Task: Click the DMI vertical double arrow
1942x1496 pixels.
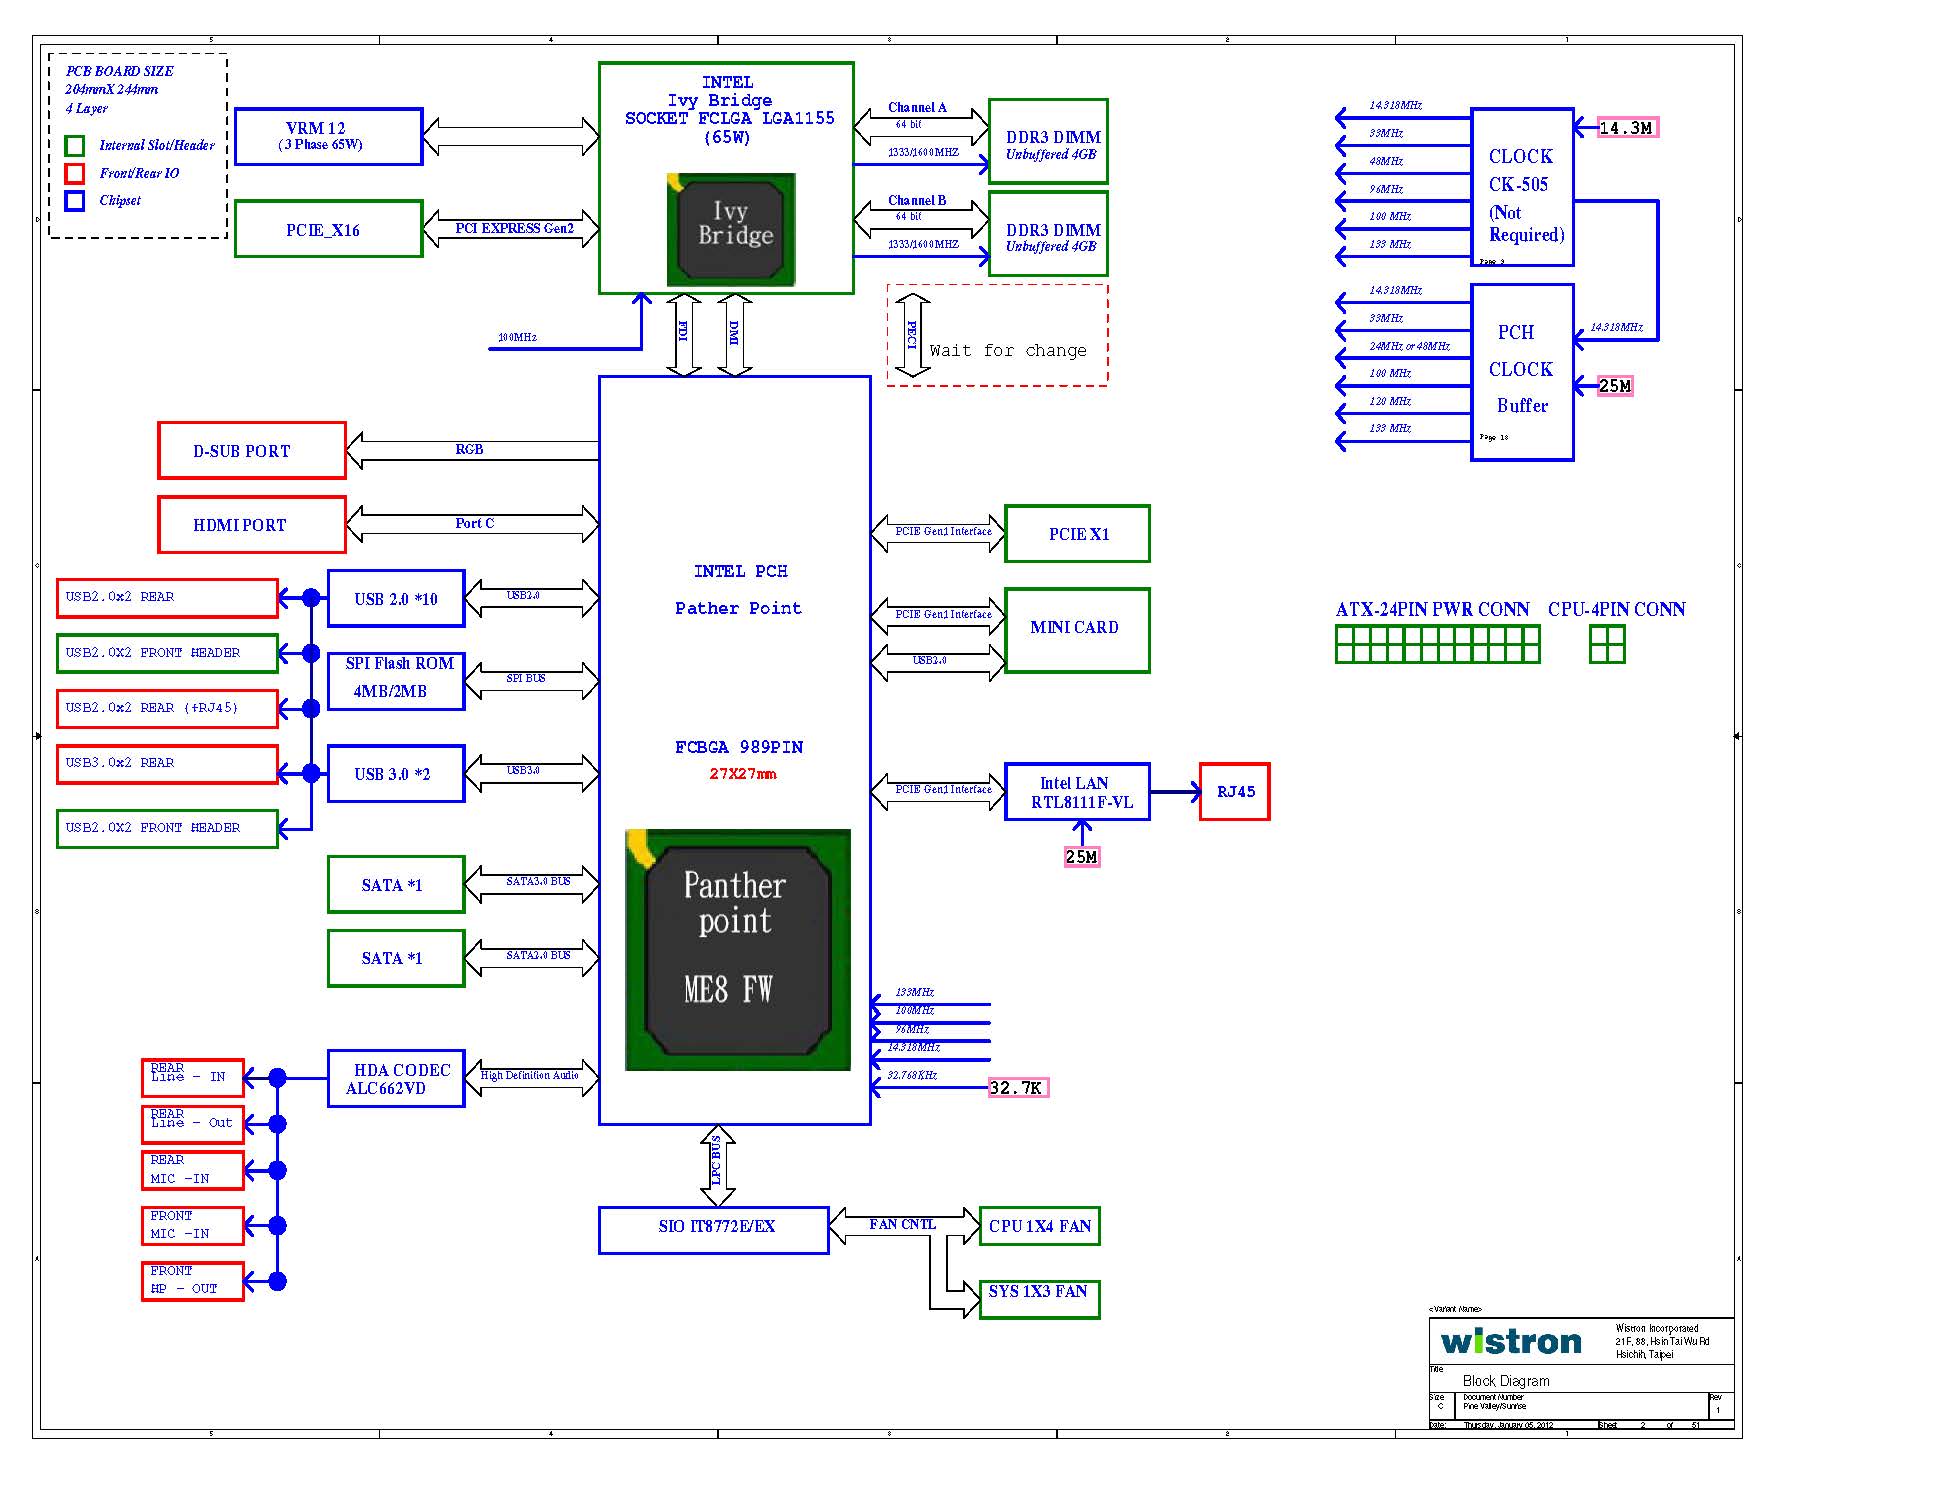Action: (735, 335)
